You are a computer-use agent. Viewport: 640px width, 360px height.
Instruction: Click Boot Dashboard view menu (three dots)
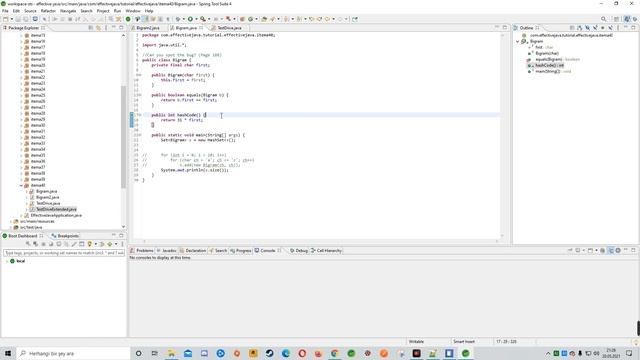(x=122, y=244)
